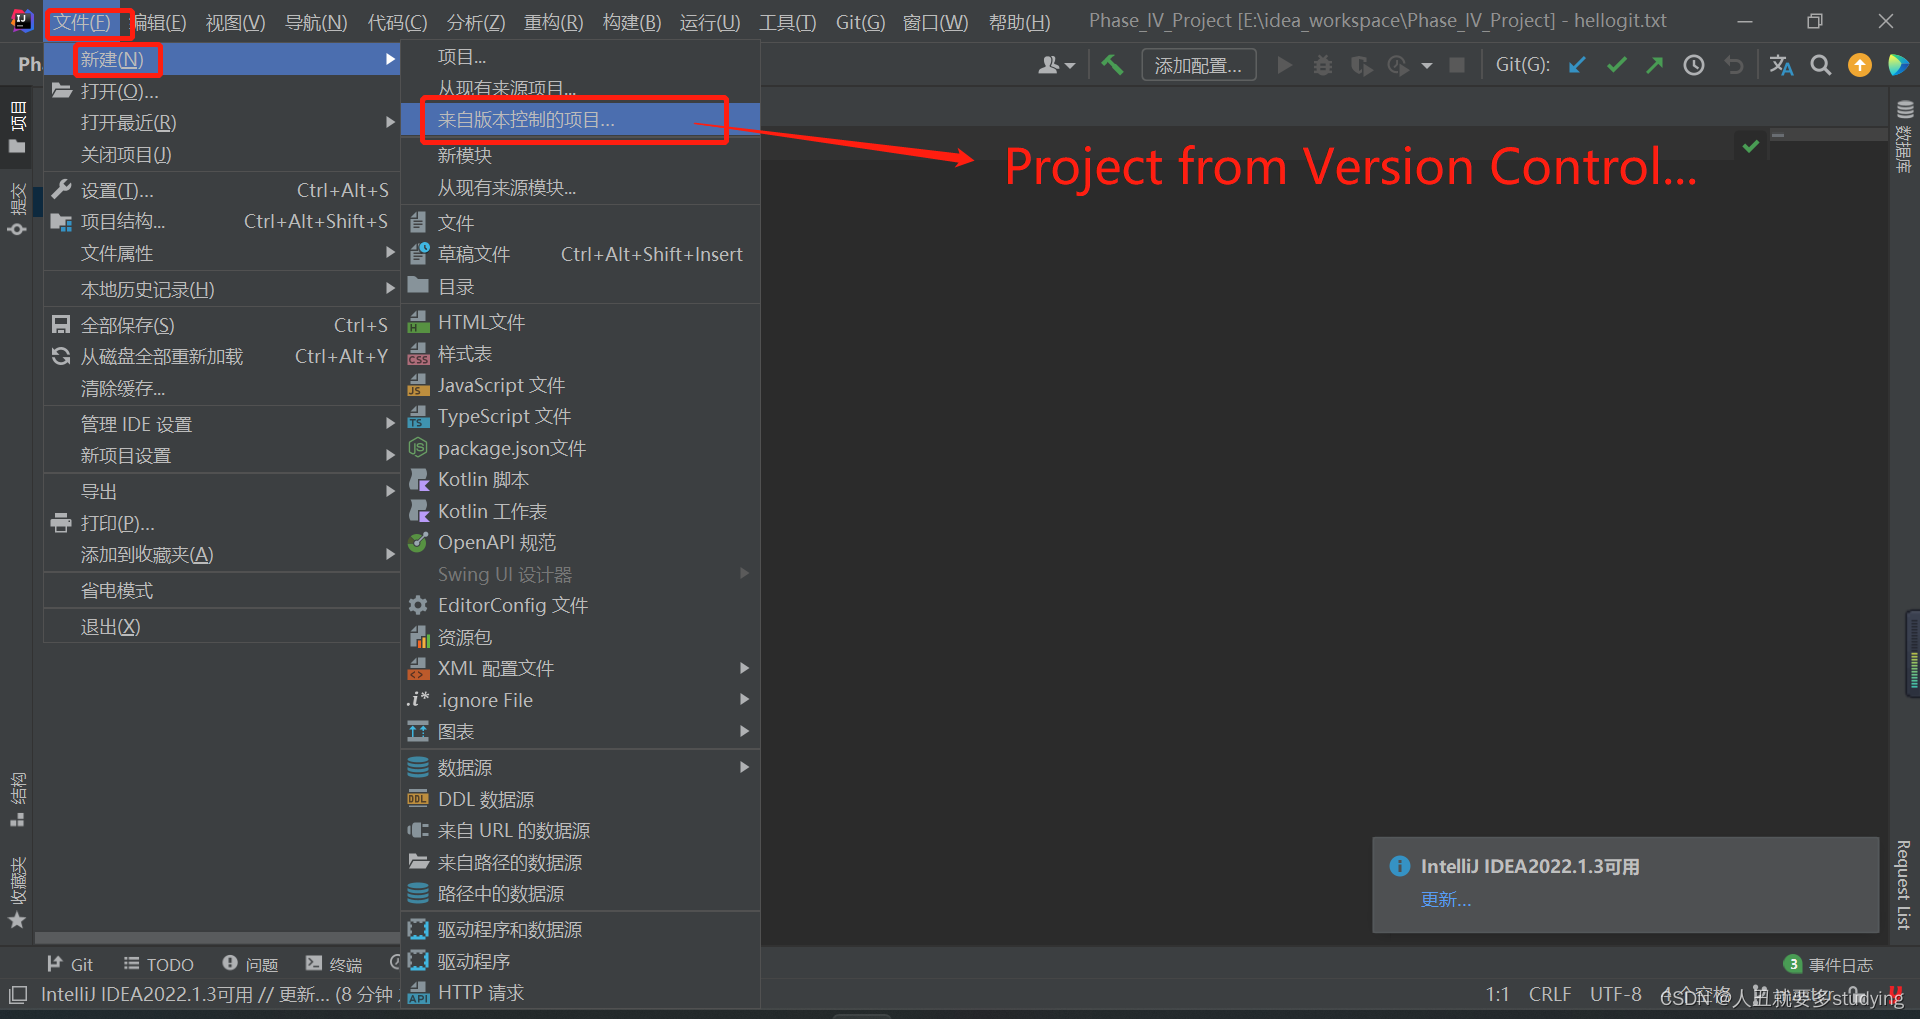
Task: Open Git(G) menu in menu bar
Action: [860, 22]
